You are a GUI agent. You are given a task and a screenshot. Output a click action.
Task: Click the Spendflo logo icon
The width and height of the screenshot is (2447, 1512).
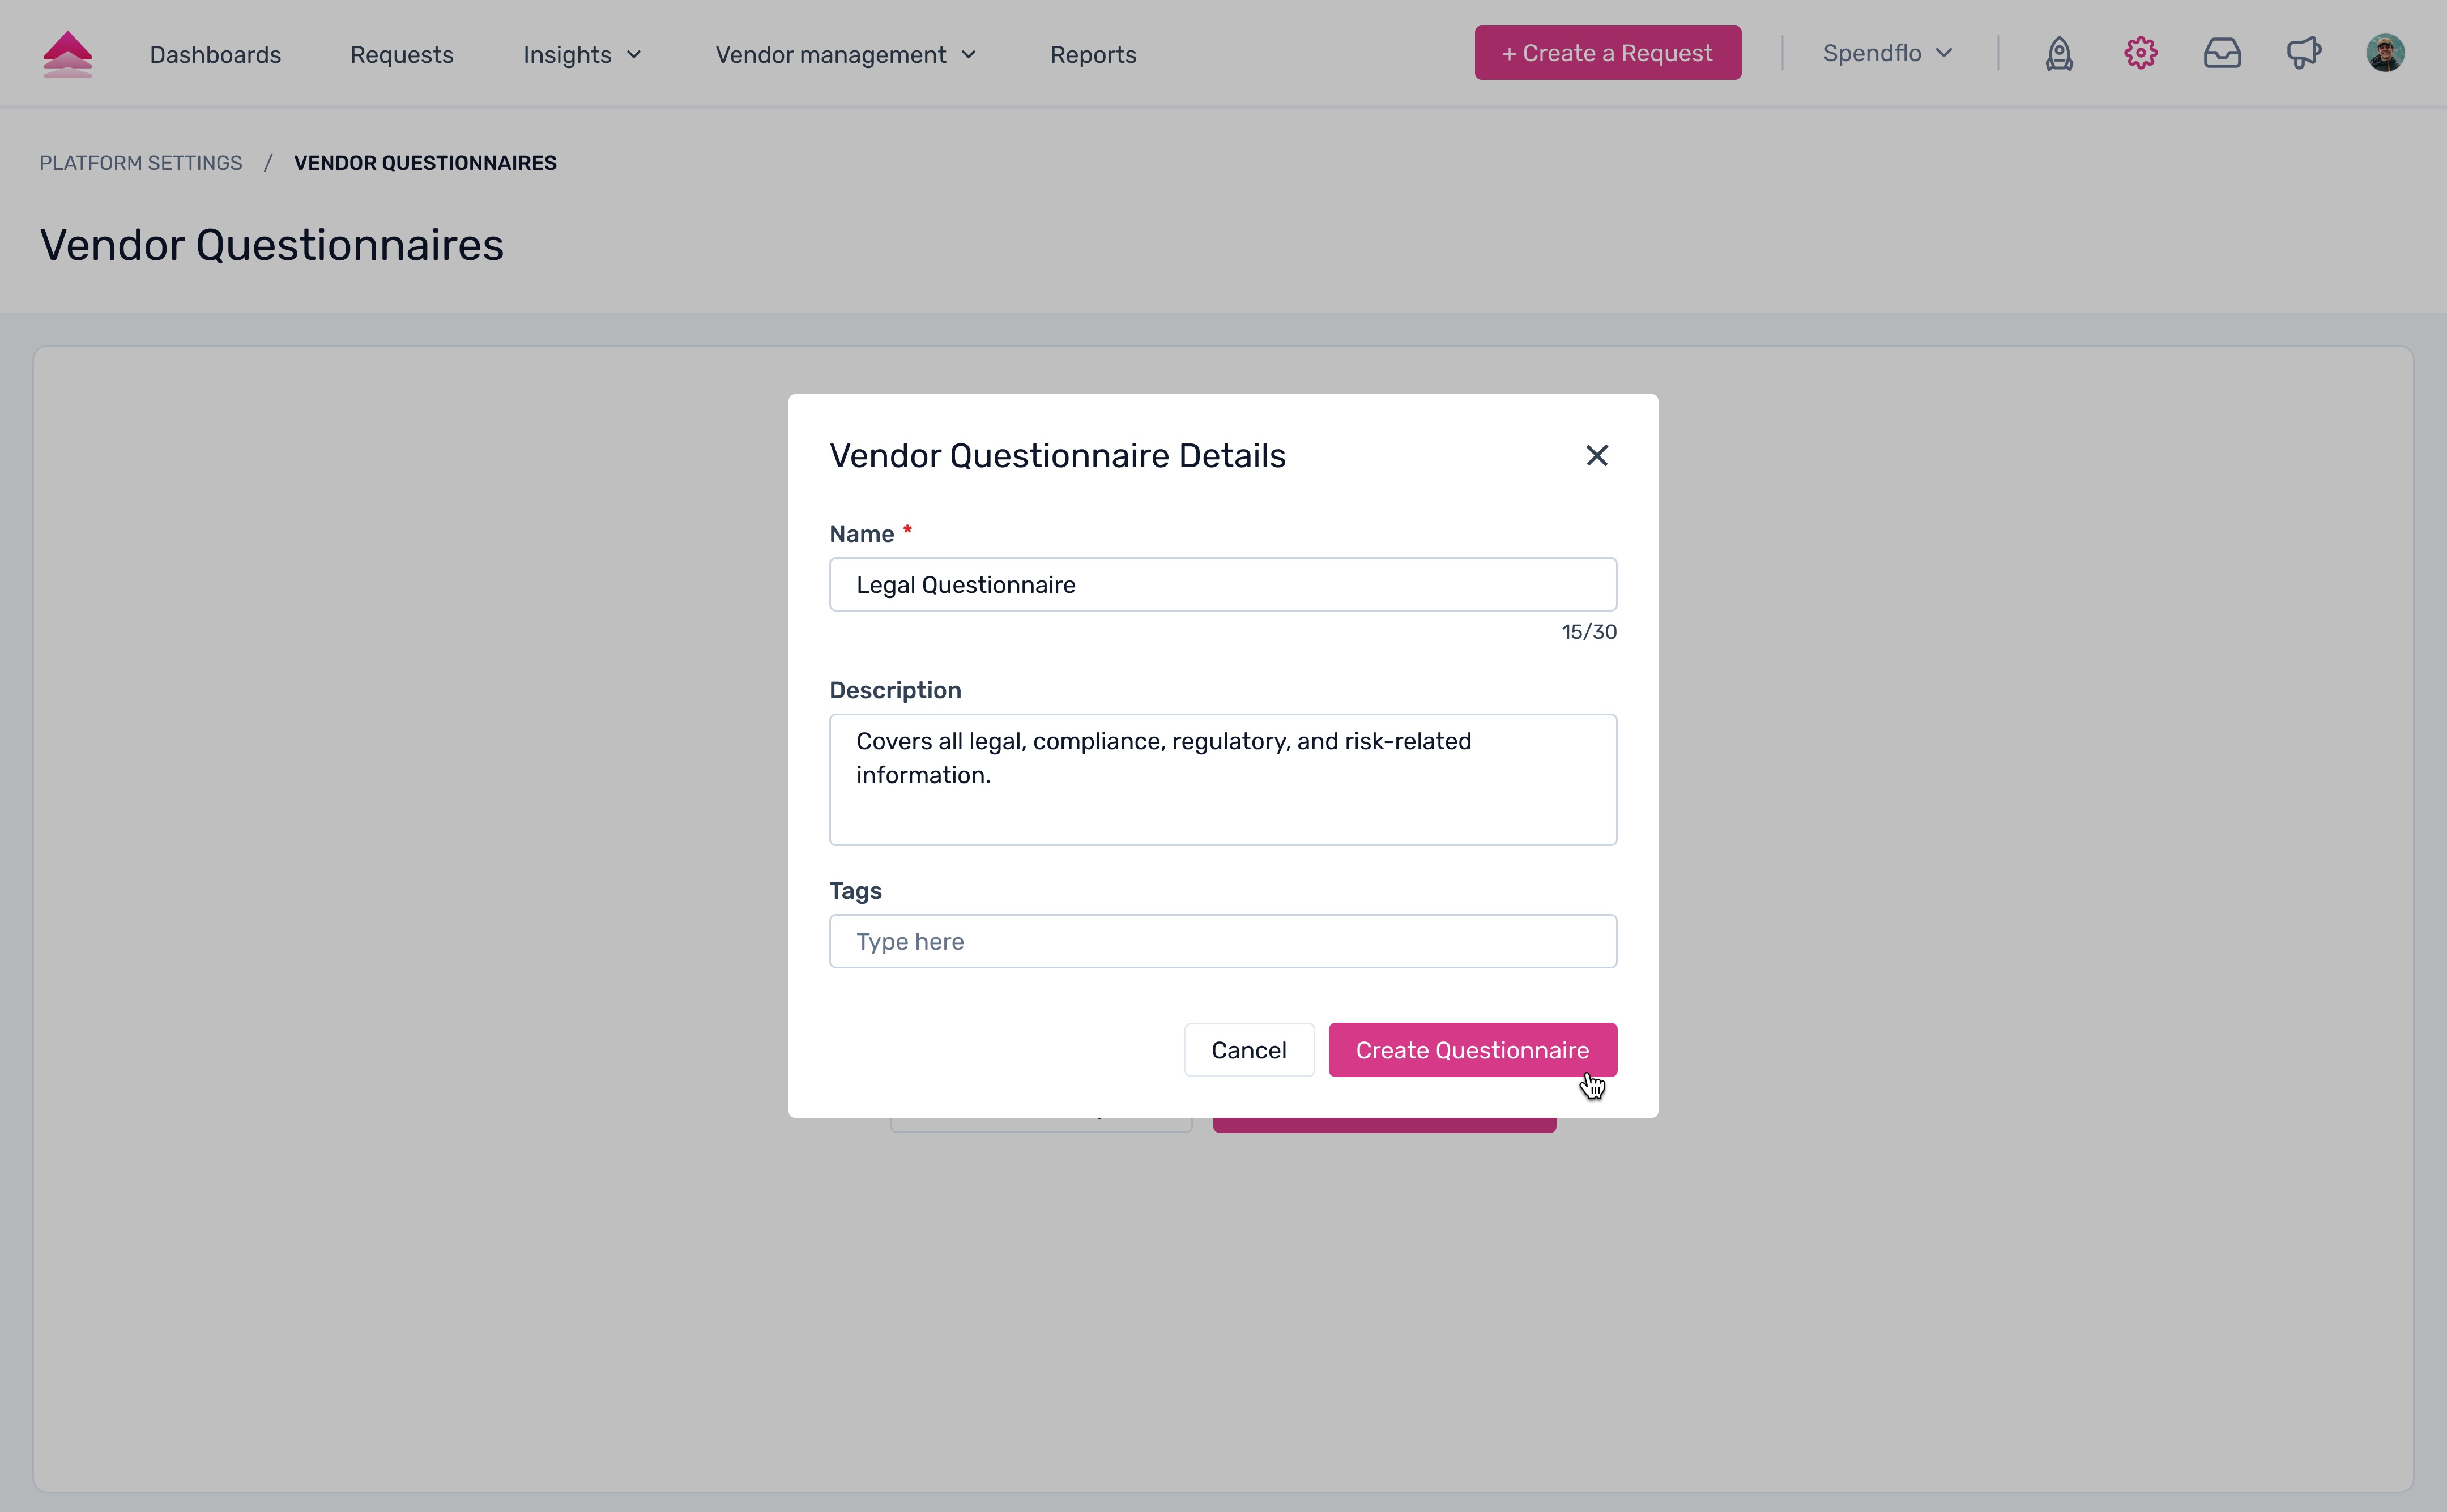68,54
